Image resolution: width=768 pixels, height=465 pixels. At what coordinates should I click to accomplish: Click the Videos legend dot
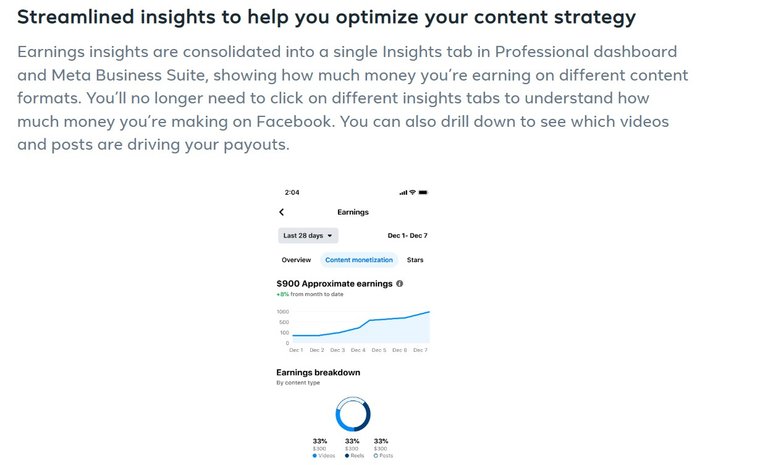[314, 456]
